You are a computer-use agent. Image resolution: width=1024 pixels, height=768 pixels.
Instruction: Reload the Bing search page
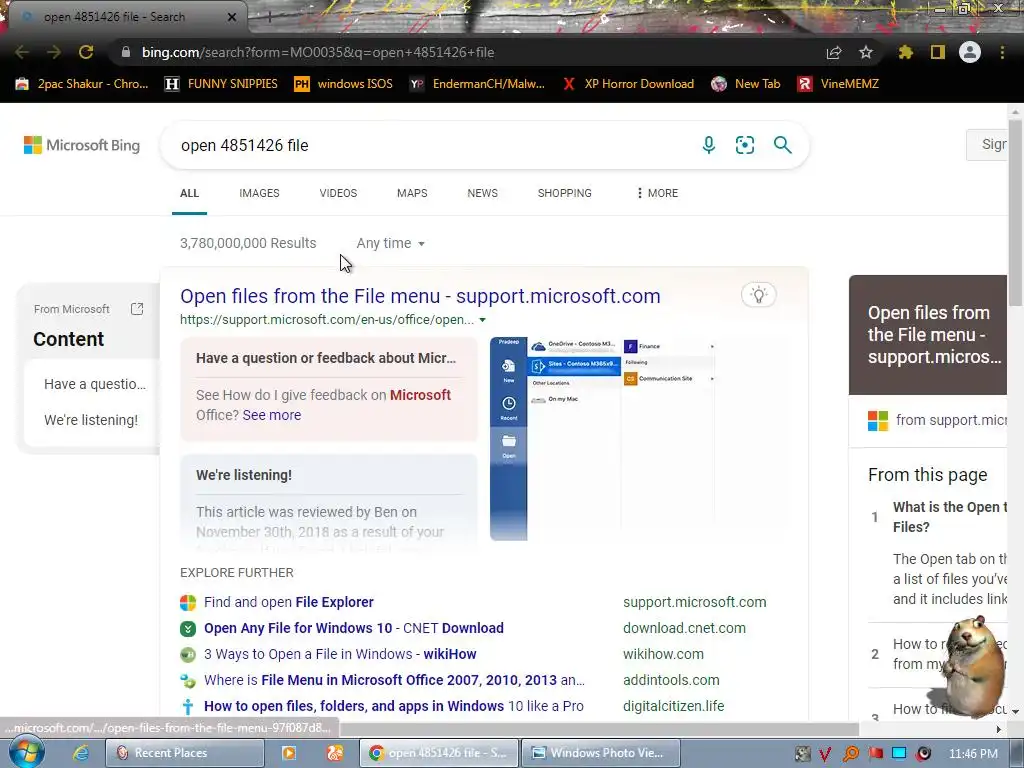[x=86, y=52]
